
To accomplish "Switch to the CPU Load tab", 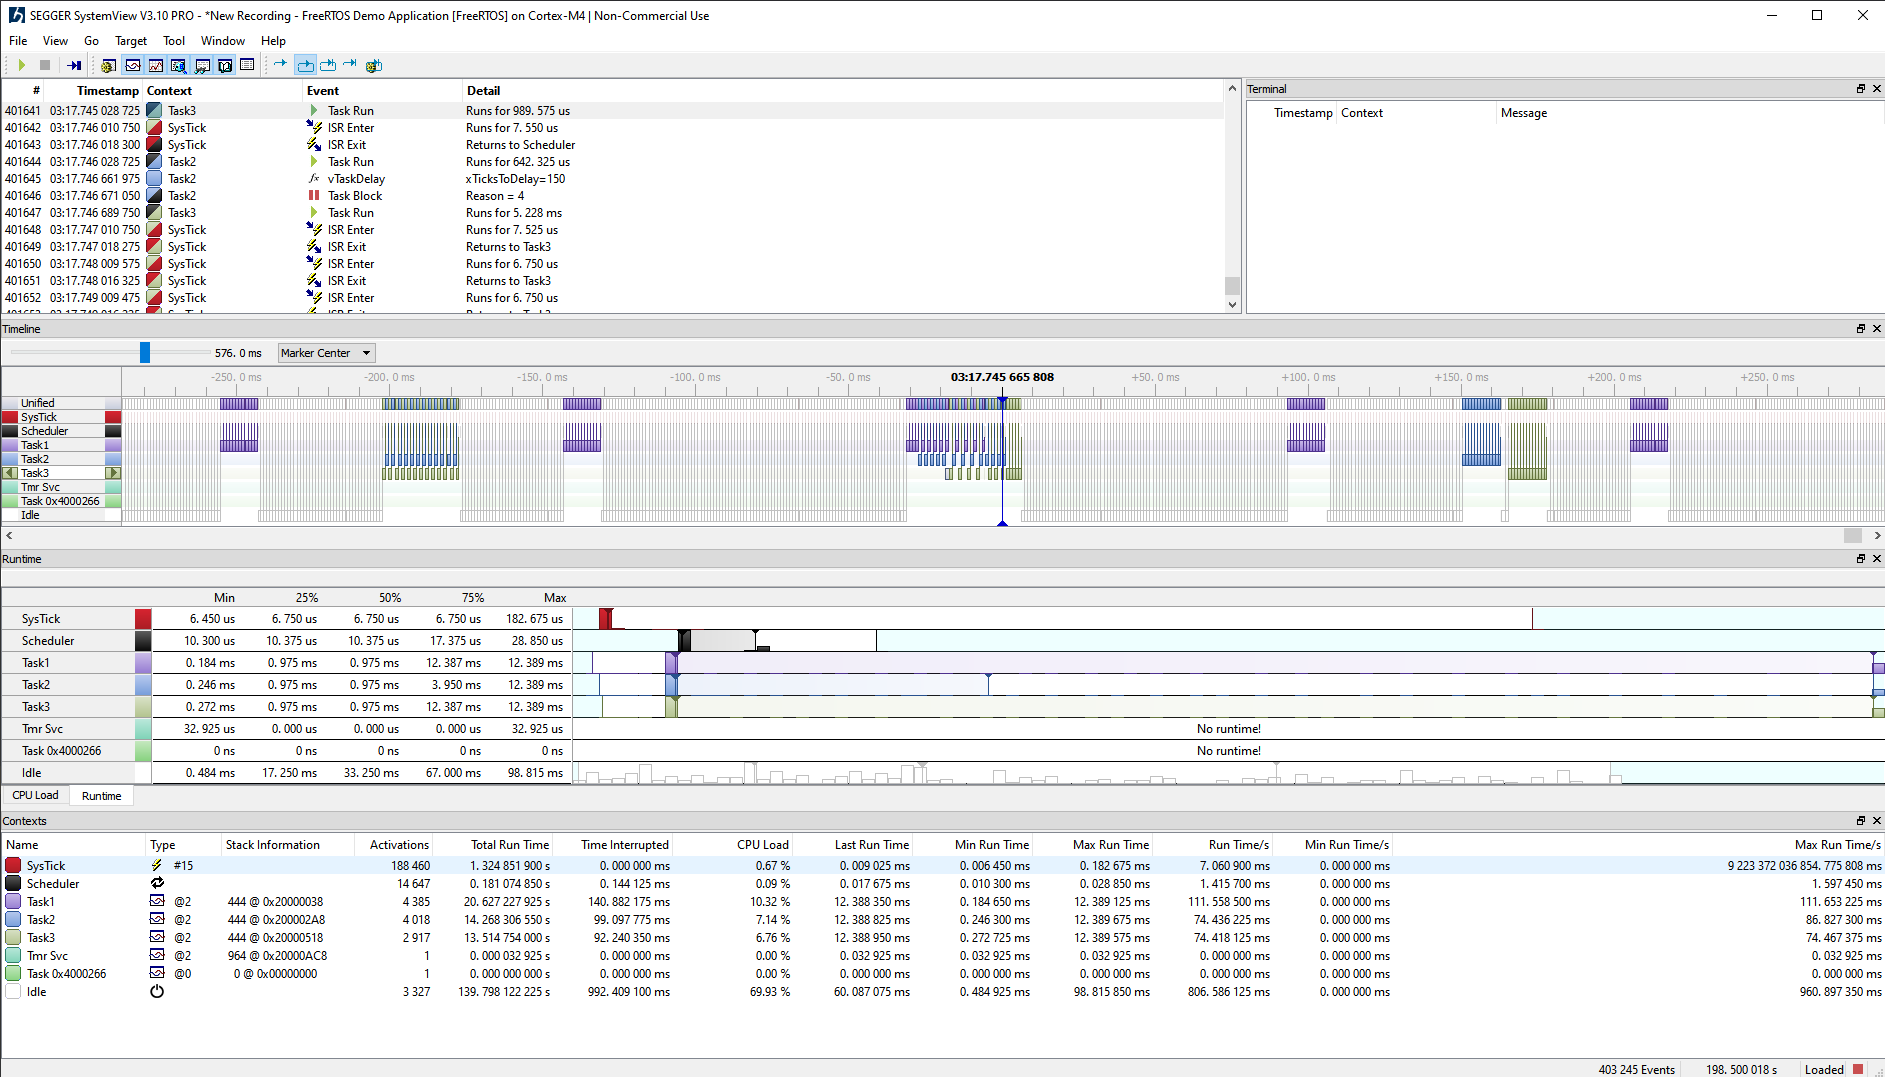I will pos(35,796).
